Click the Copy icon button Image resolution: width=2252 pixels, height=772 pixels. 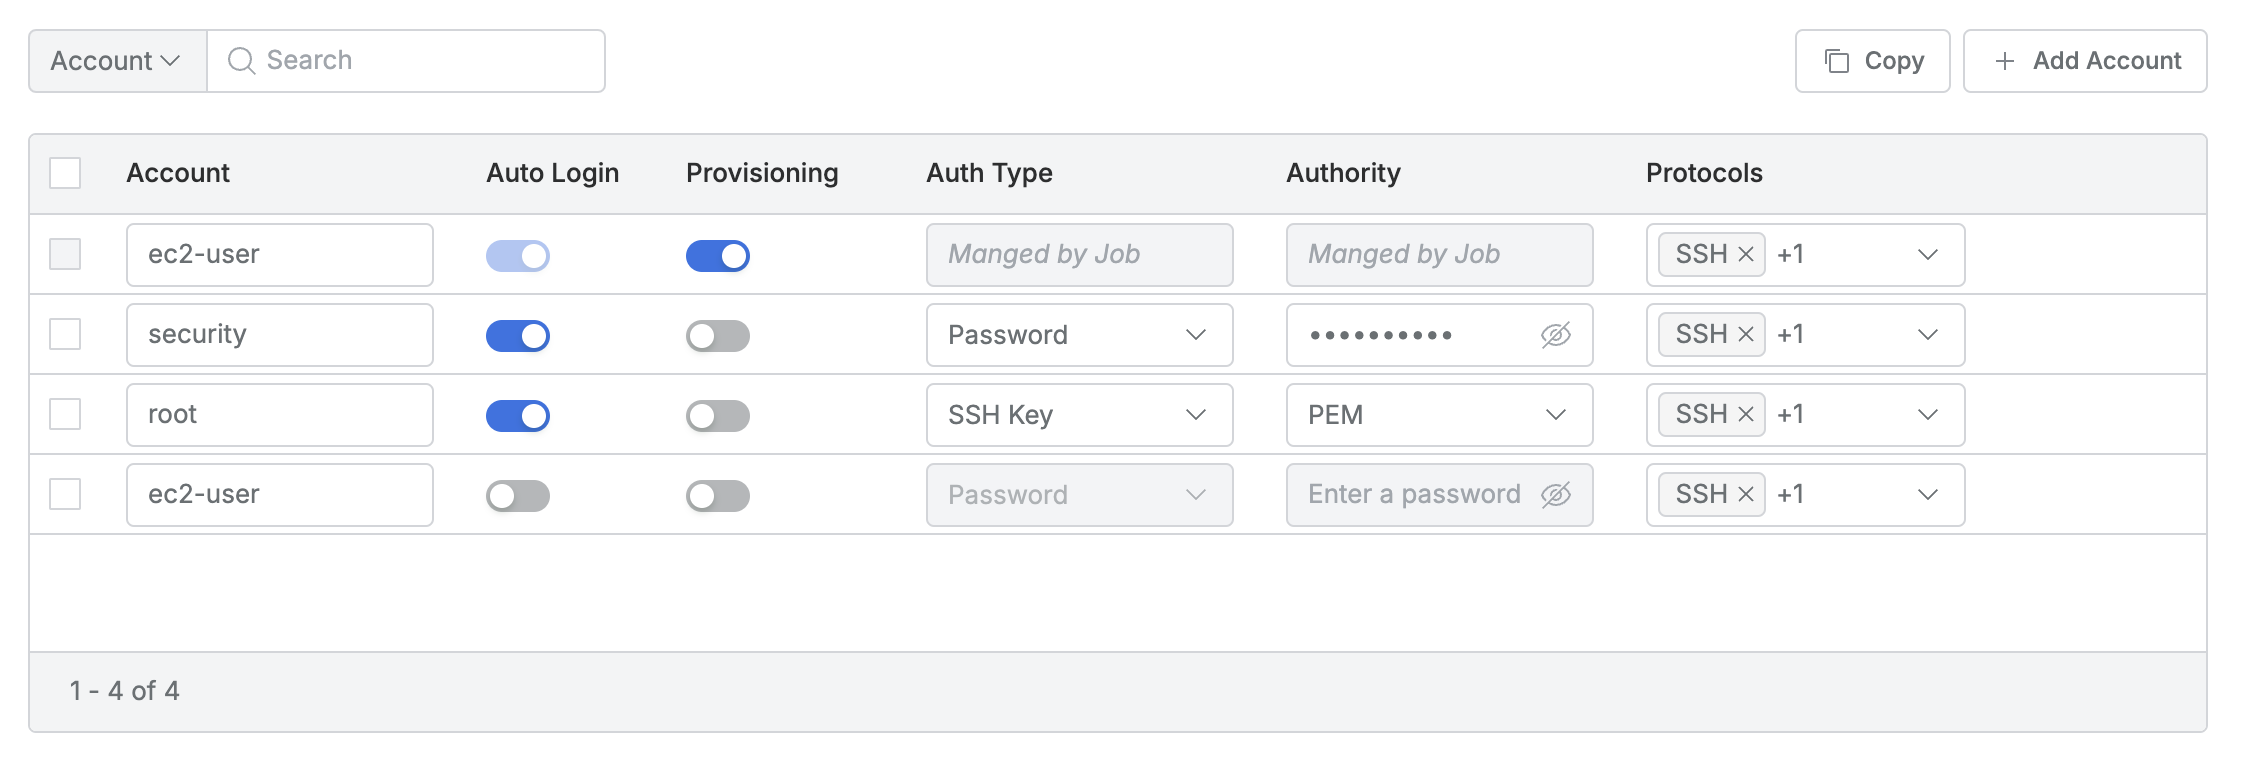1836,61
